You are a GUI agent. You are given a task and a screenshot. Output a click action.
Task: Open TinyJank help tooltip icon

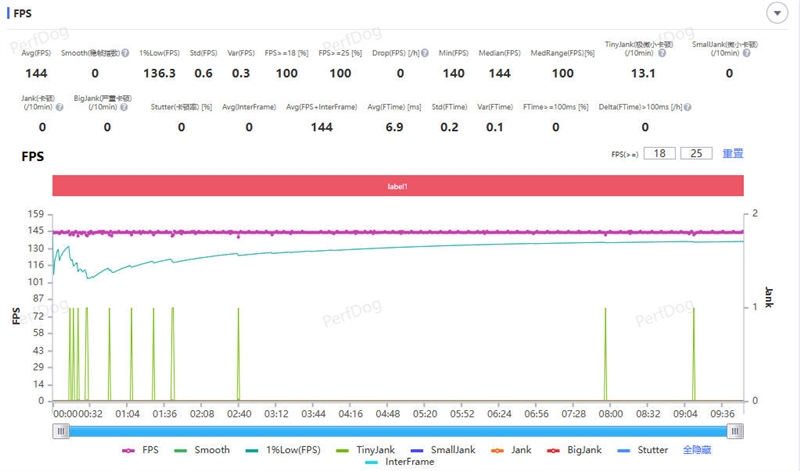[662, 52]
